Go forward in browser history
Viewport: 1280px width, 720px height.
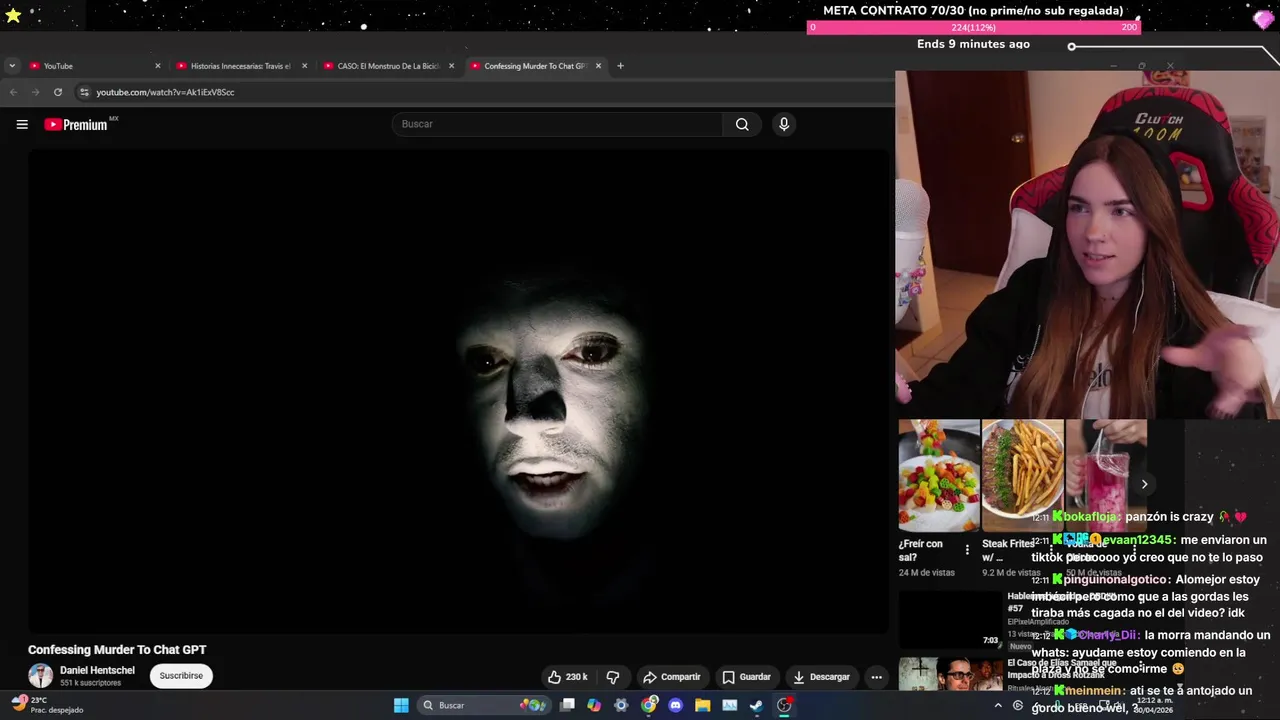[x=35, y=92]
